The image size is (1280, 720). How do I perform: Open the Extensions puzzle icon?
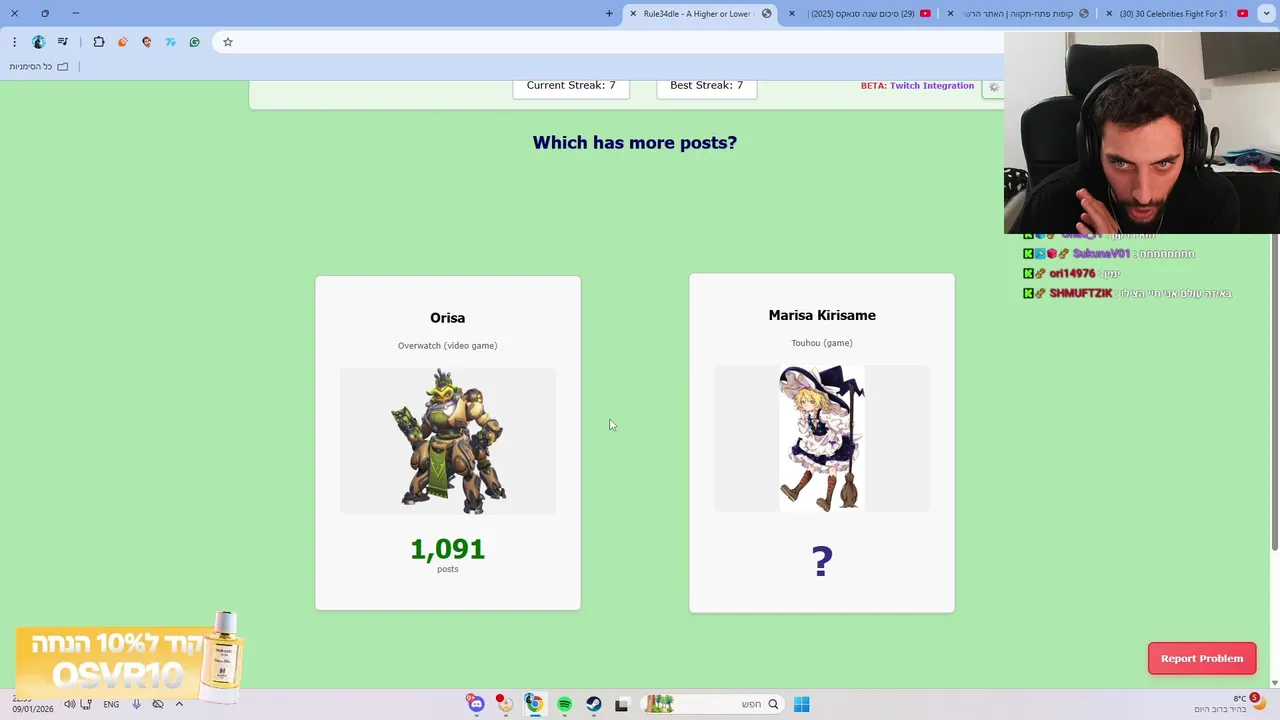(99, 42)
